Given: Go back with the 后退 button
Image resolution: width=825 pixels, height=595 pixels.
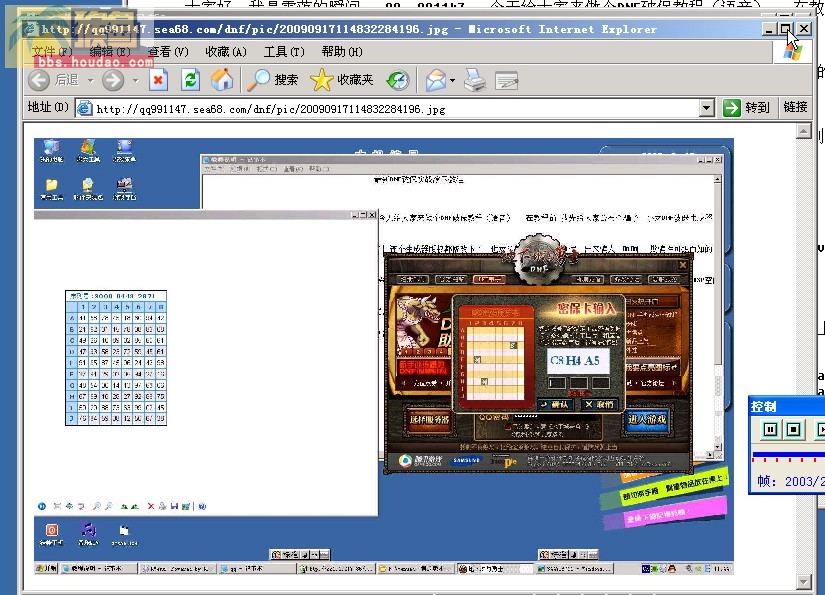Looking at the screenshot, I should point(53,80).
